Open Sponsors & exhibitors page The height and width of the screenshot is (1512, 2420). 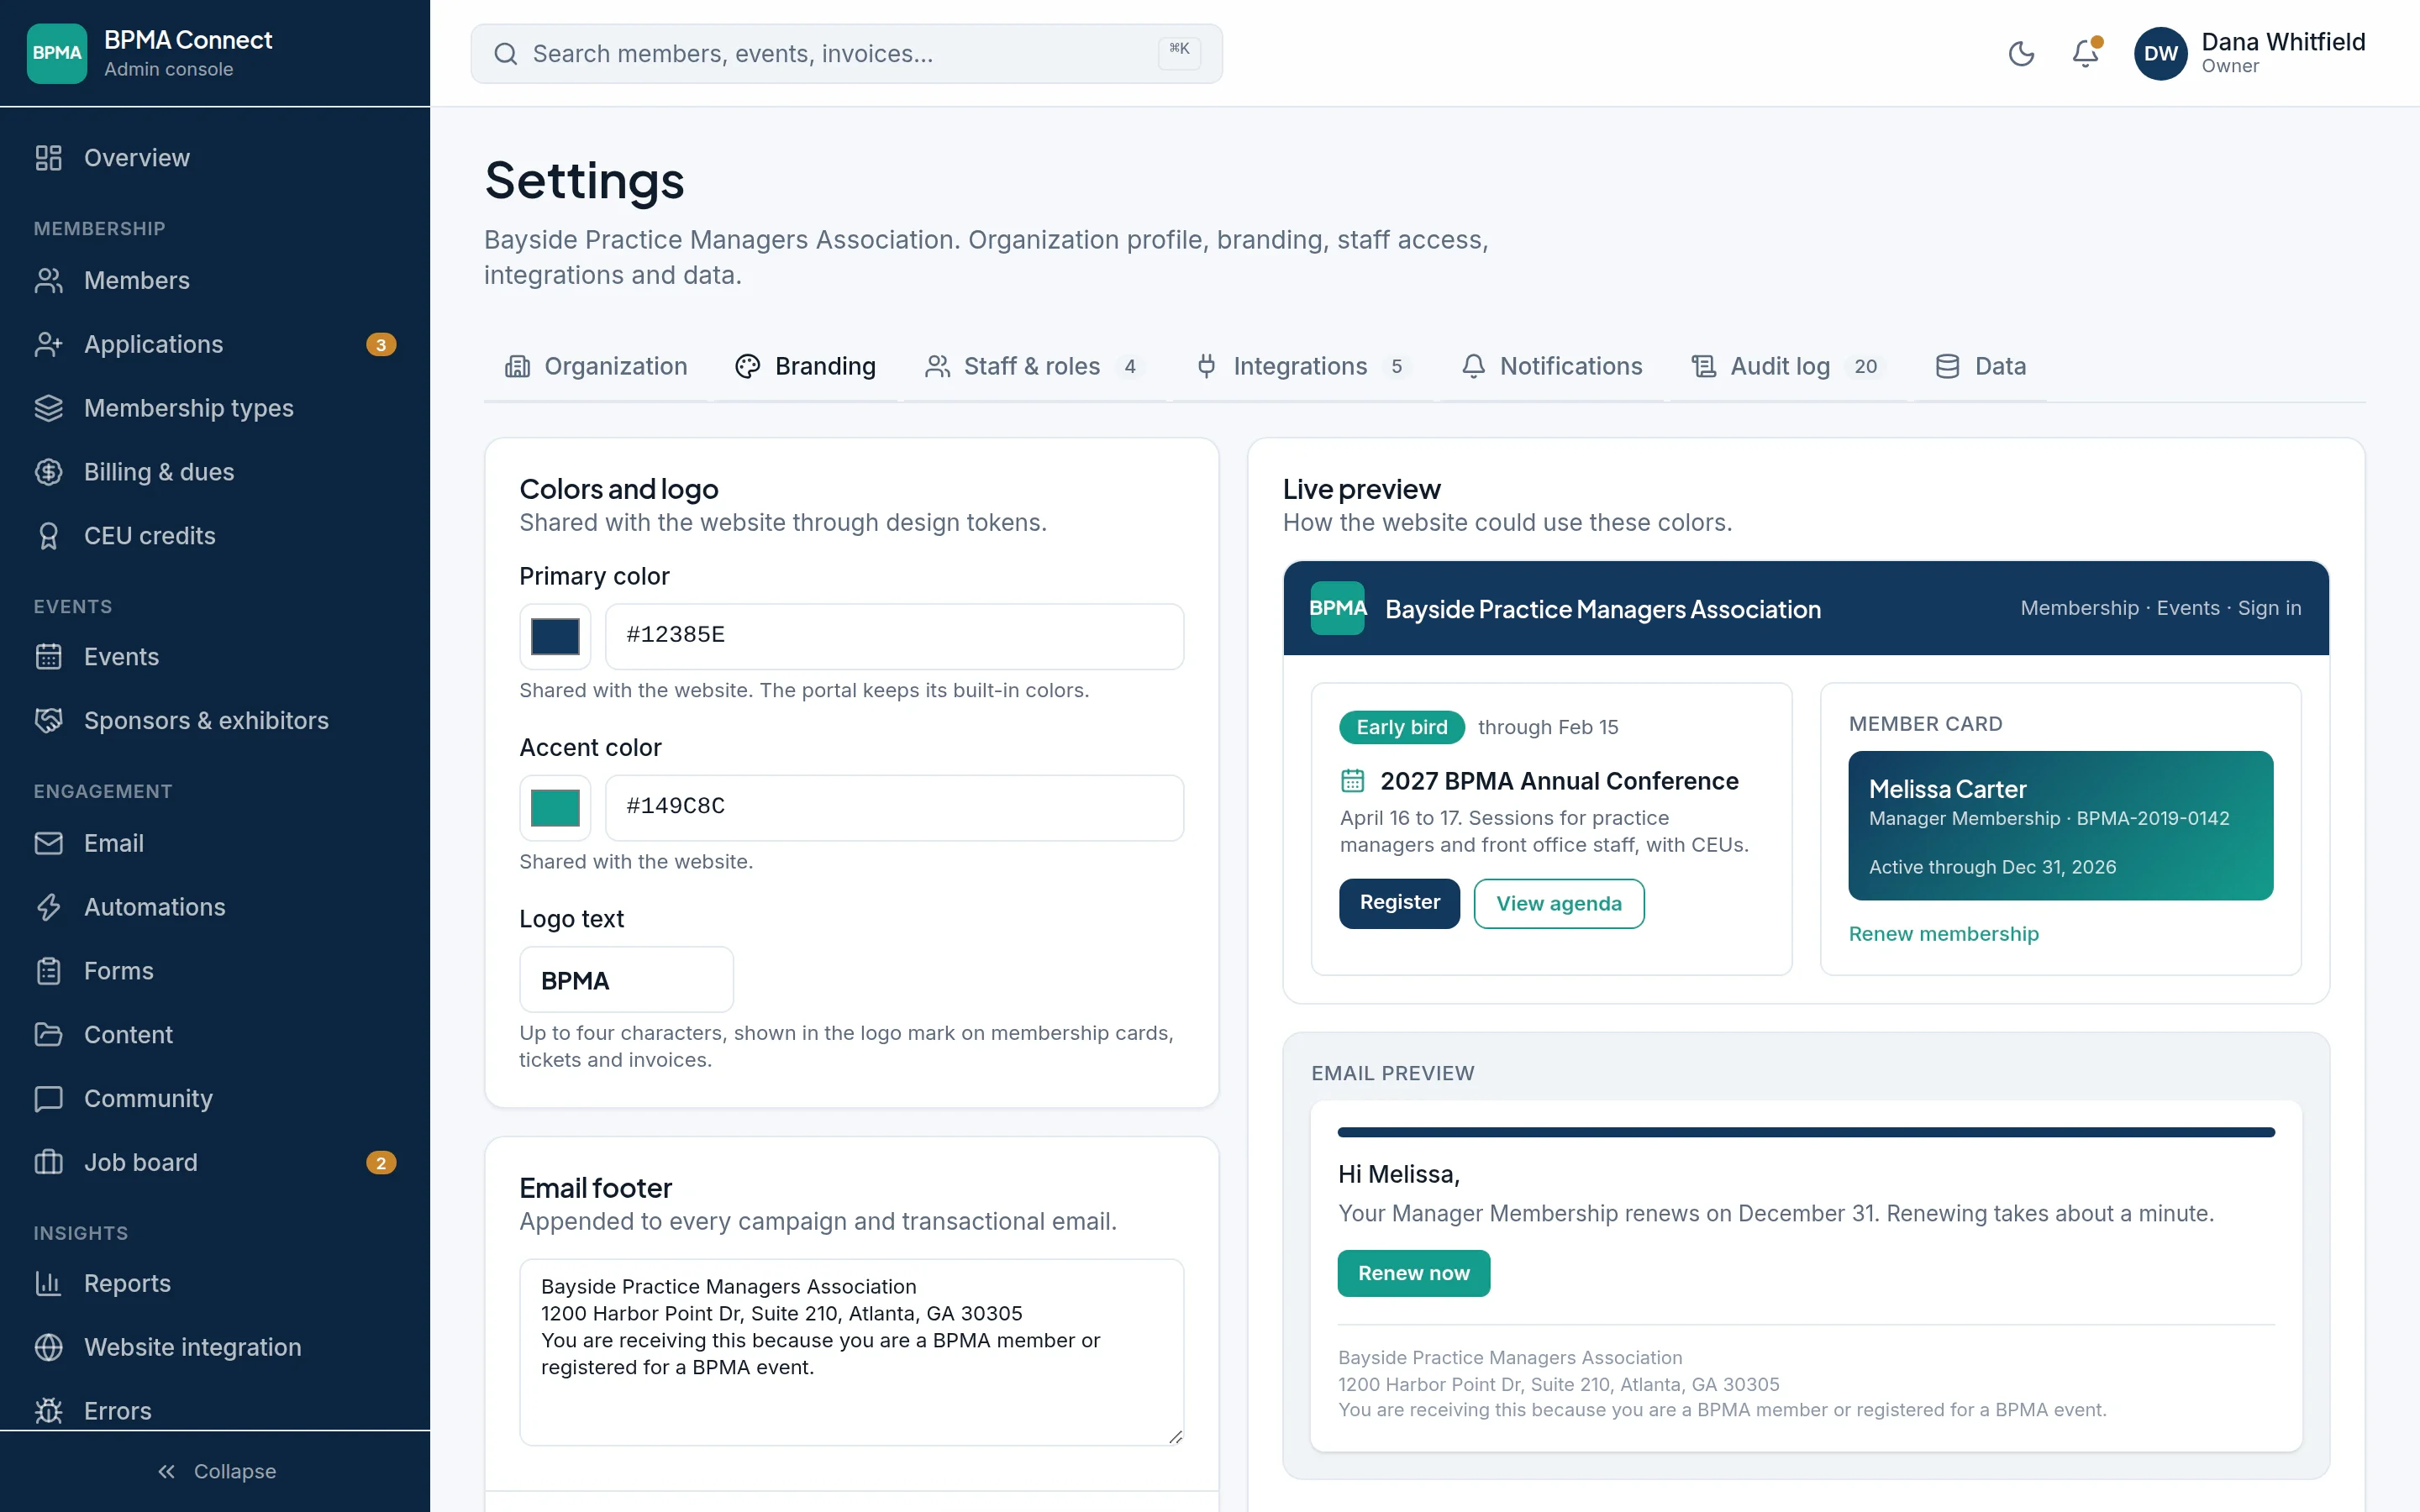pos(215,721)
